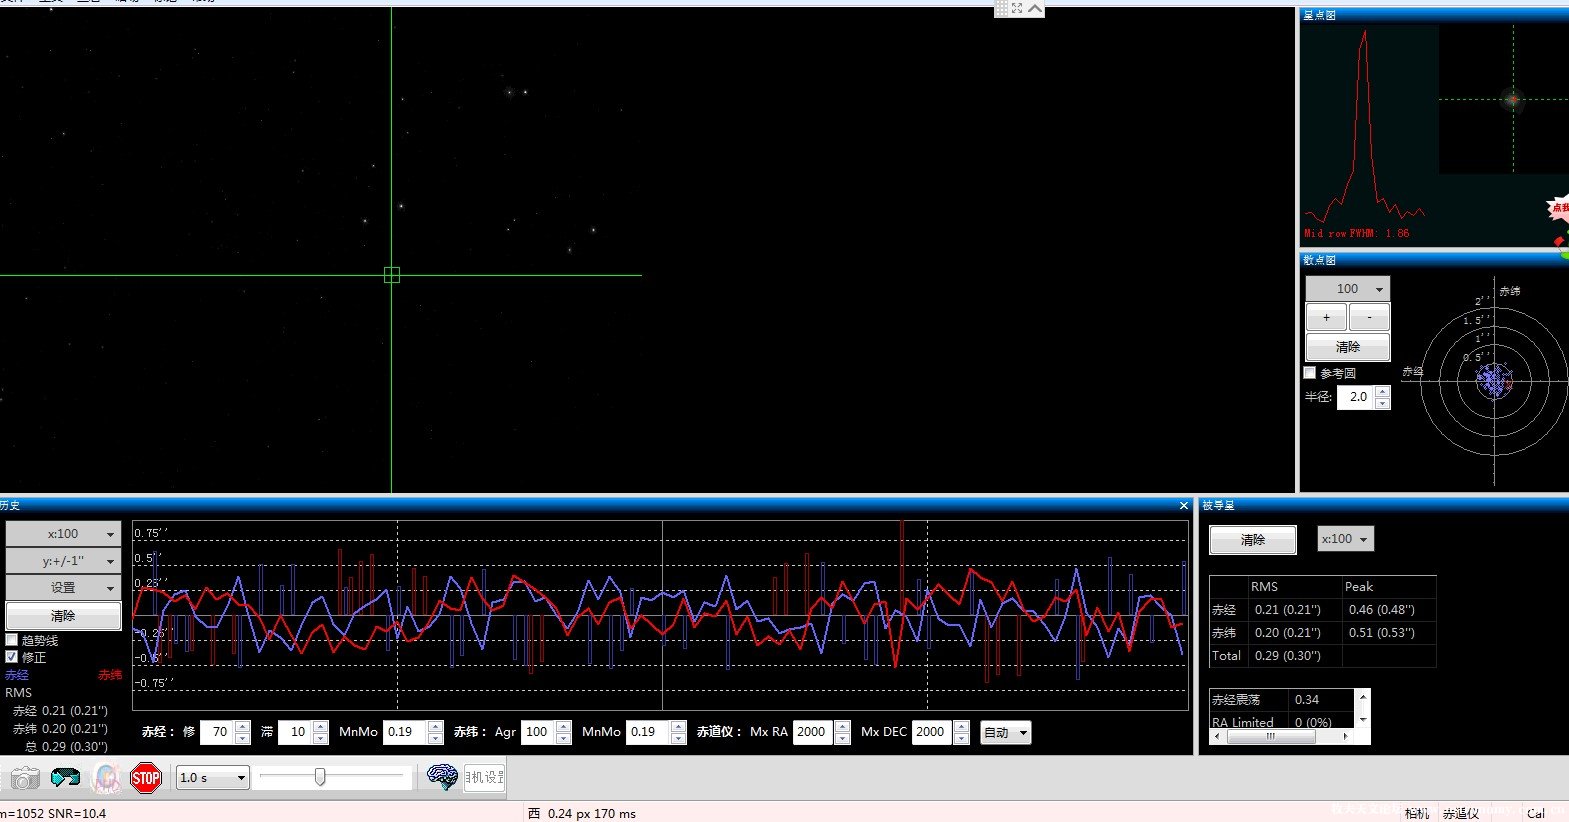Raise the 赤纬 MnMo value with its up arrow
1569x822 pixels.
(x=678, y=726)
